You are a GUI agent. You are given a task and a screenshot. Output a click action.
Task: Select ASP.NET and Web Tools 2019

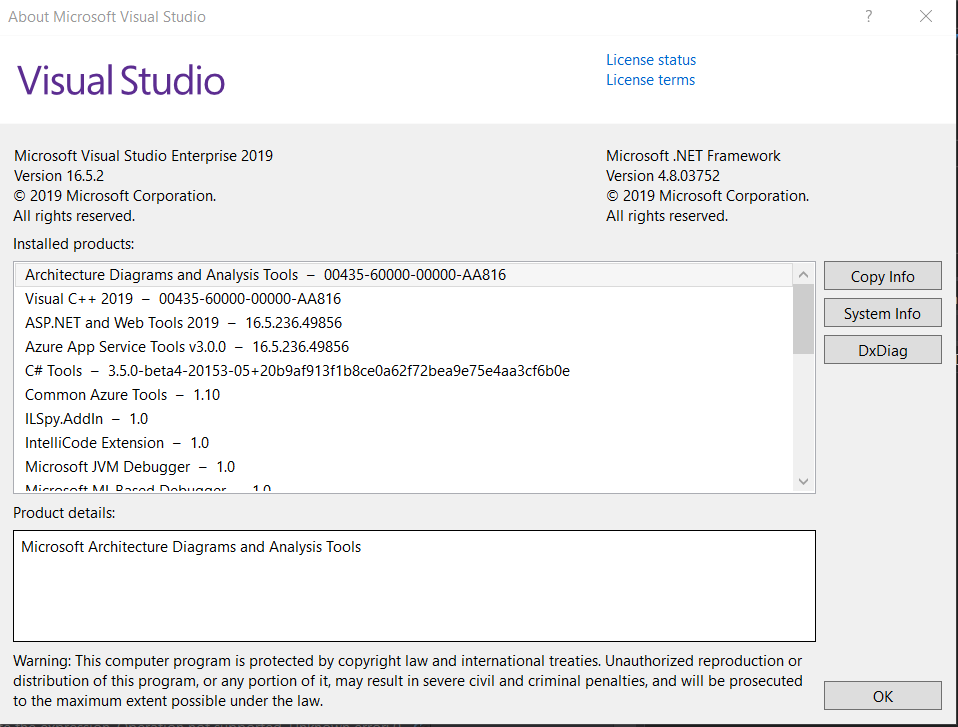click(x=404, y=323)
